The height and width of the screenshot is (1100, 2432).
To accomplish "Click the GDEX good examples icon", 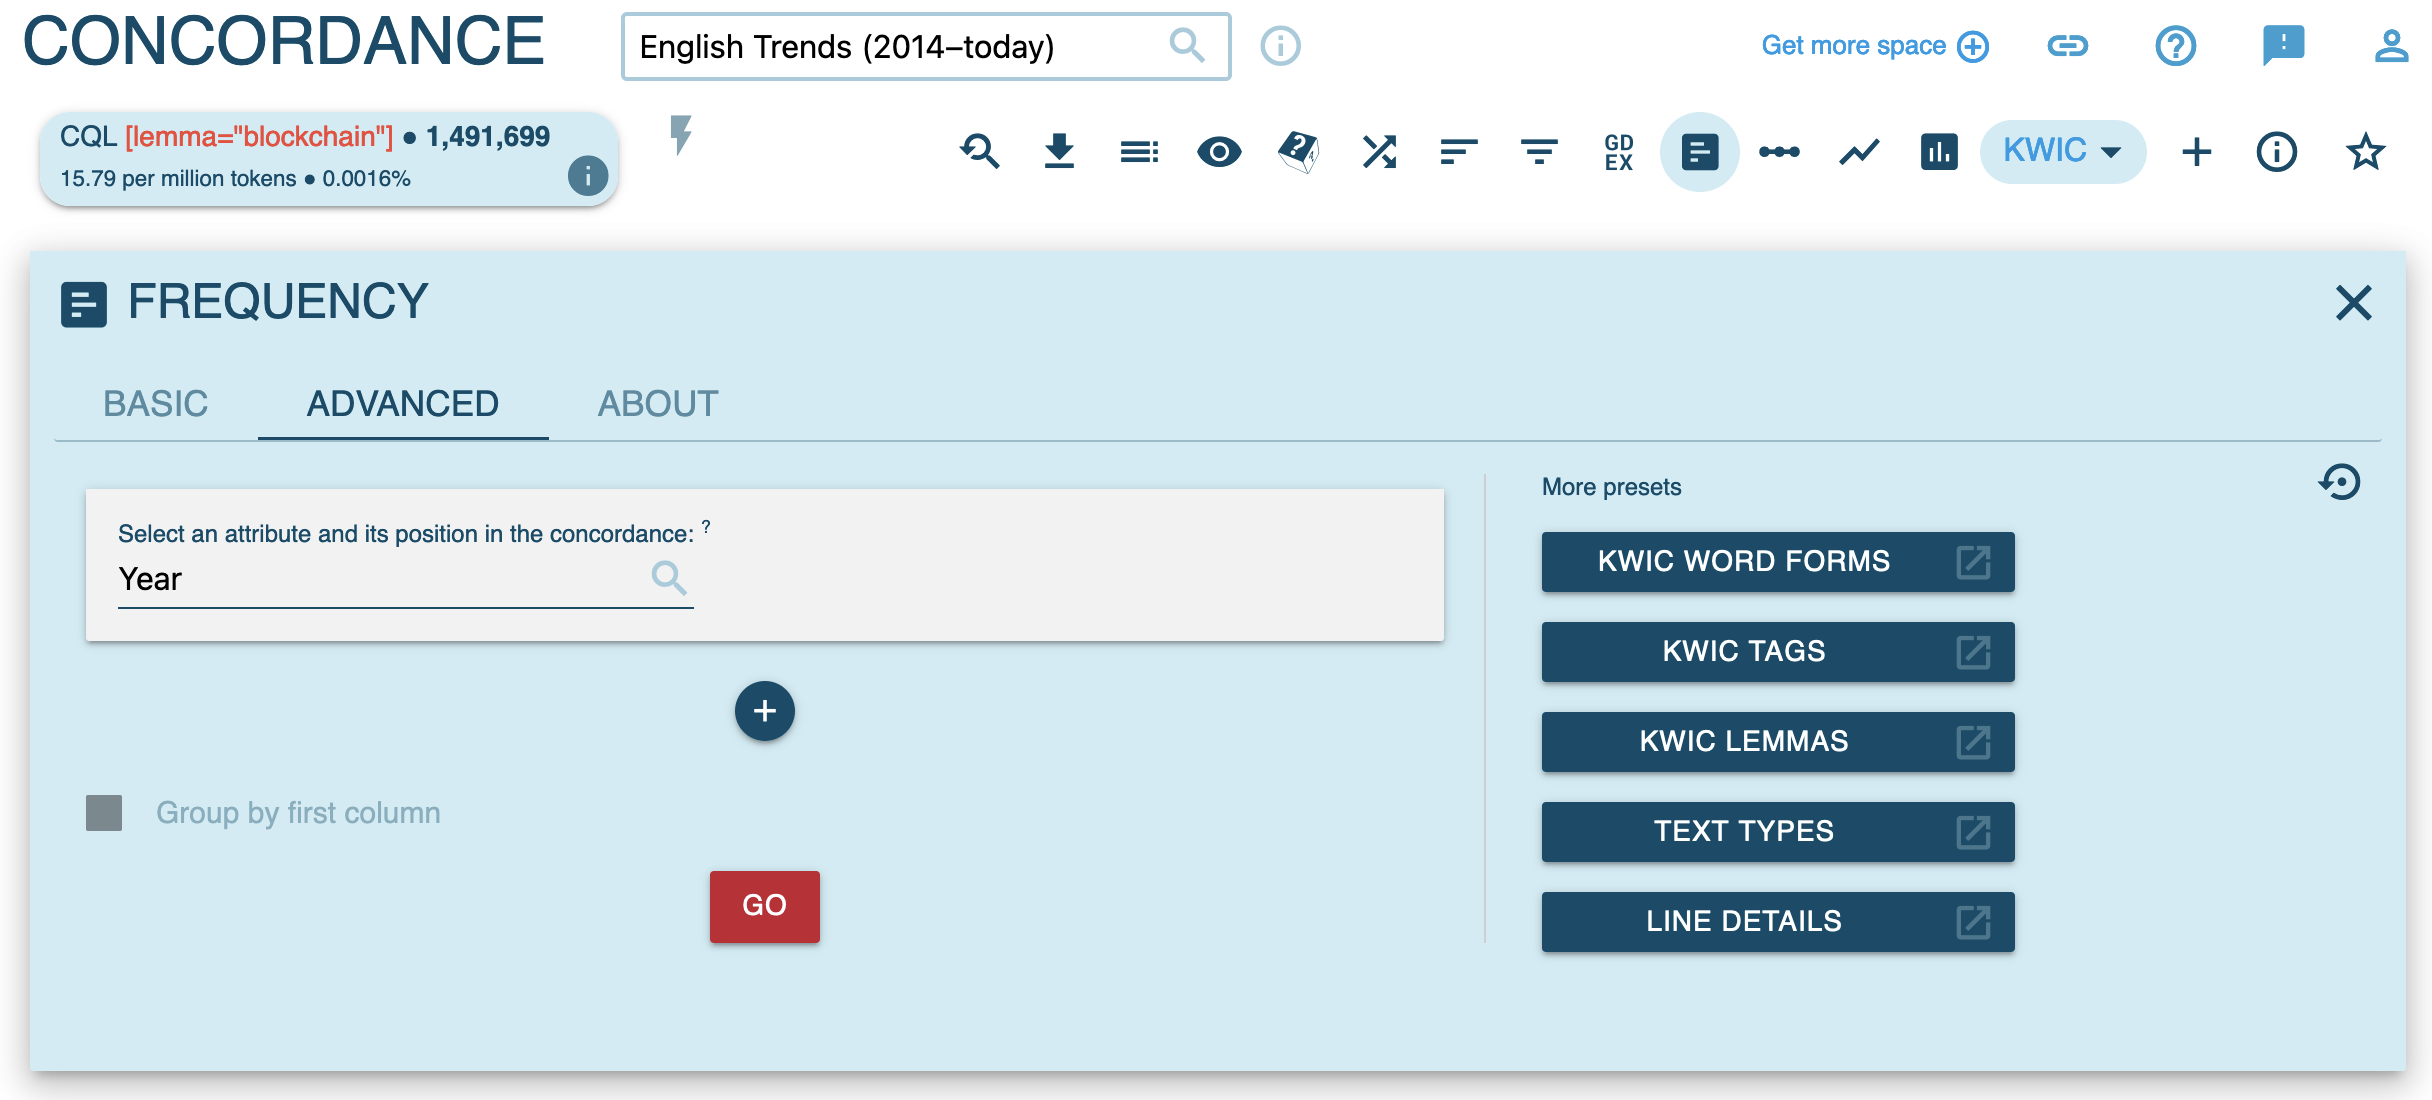I will click(x=1619, y=152).
